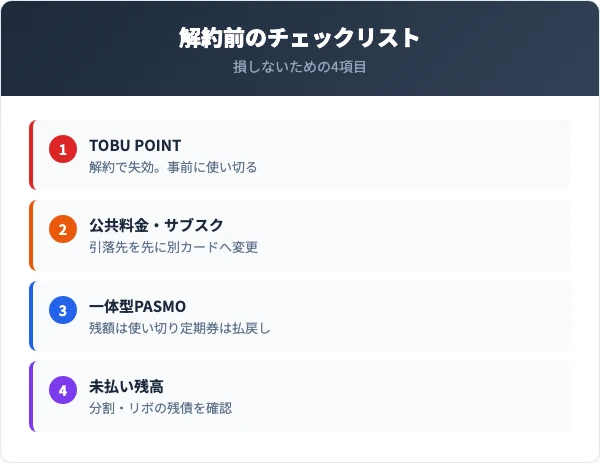Viewport: 600px width, 463px height.
Task: Select the 公共料金・サブスク heading
Action: click(156, 225)
